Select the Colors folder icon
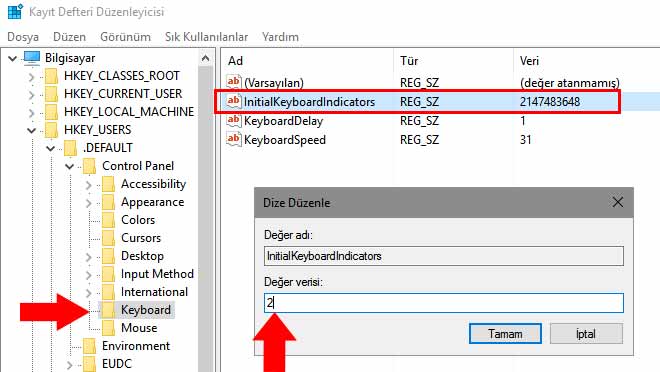660x372 pixels. 108,220
